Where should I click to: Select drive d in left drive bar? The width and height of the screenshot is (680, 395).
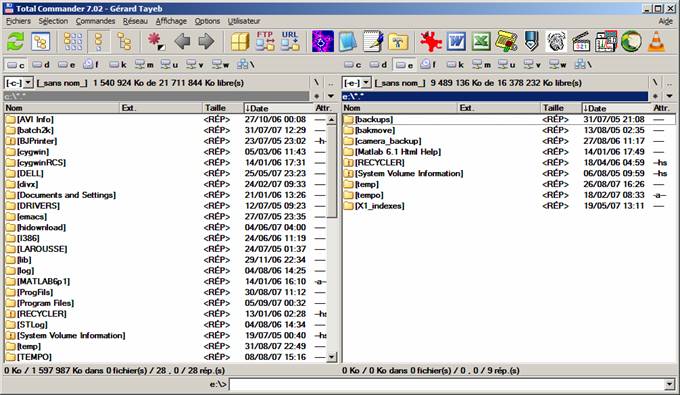coord(41,65)
